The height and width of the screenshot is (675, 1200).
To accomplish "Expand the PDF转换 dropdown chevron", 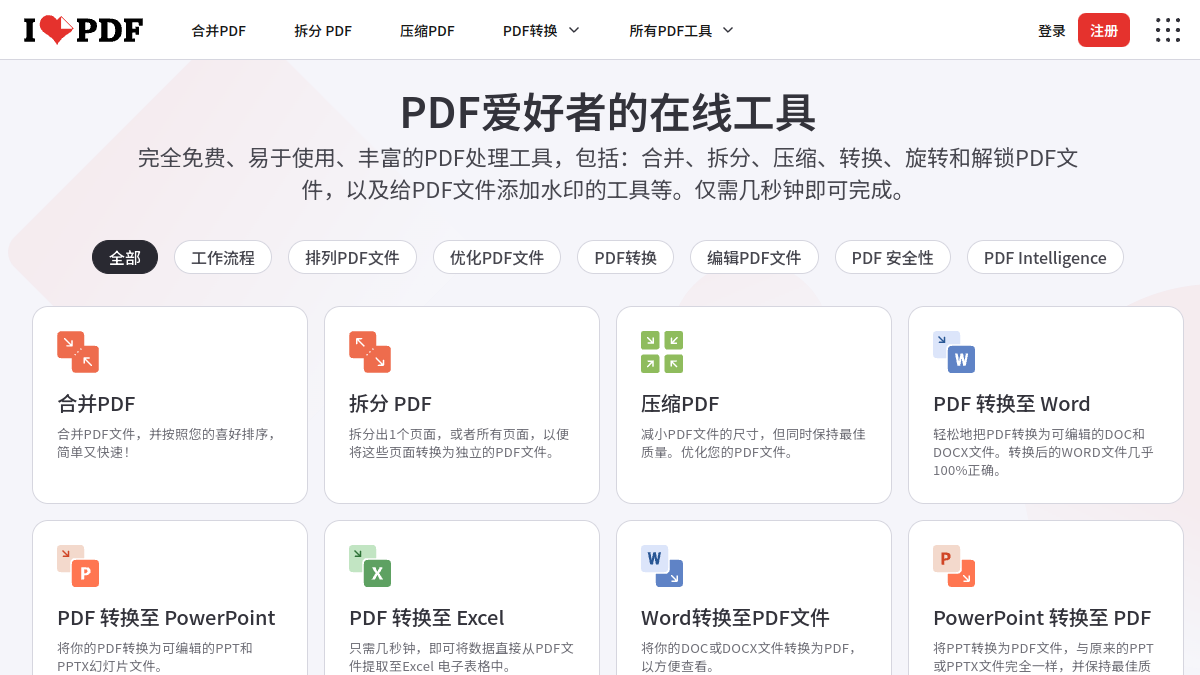I will pyautogui.click(x=574, y=30).
